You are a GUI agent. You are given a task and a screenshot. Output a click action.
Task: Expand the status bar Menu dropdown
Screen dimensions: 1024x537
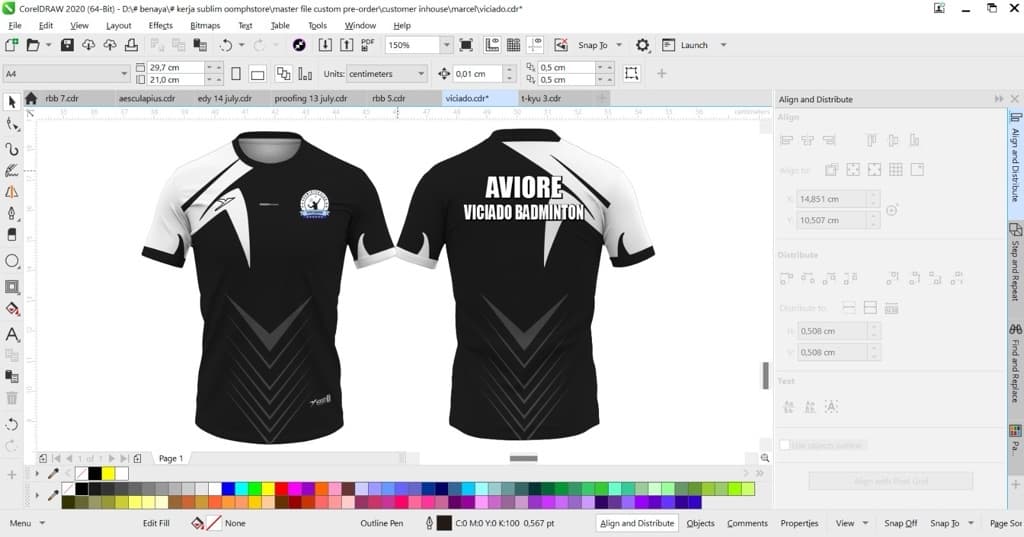coord(42,523)
